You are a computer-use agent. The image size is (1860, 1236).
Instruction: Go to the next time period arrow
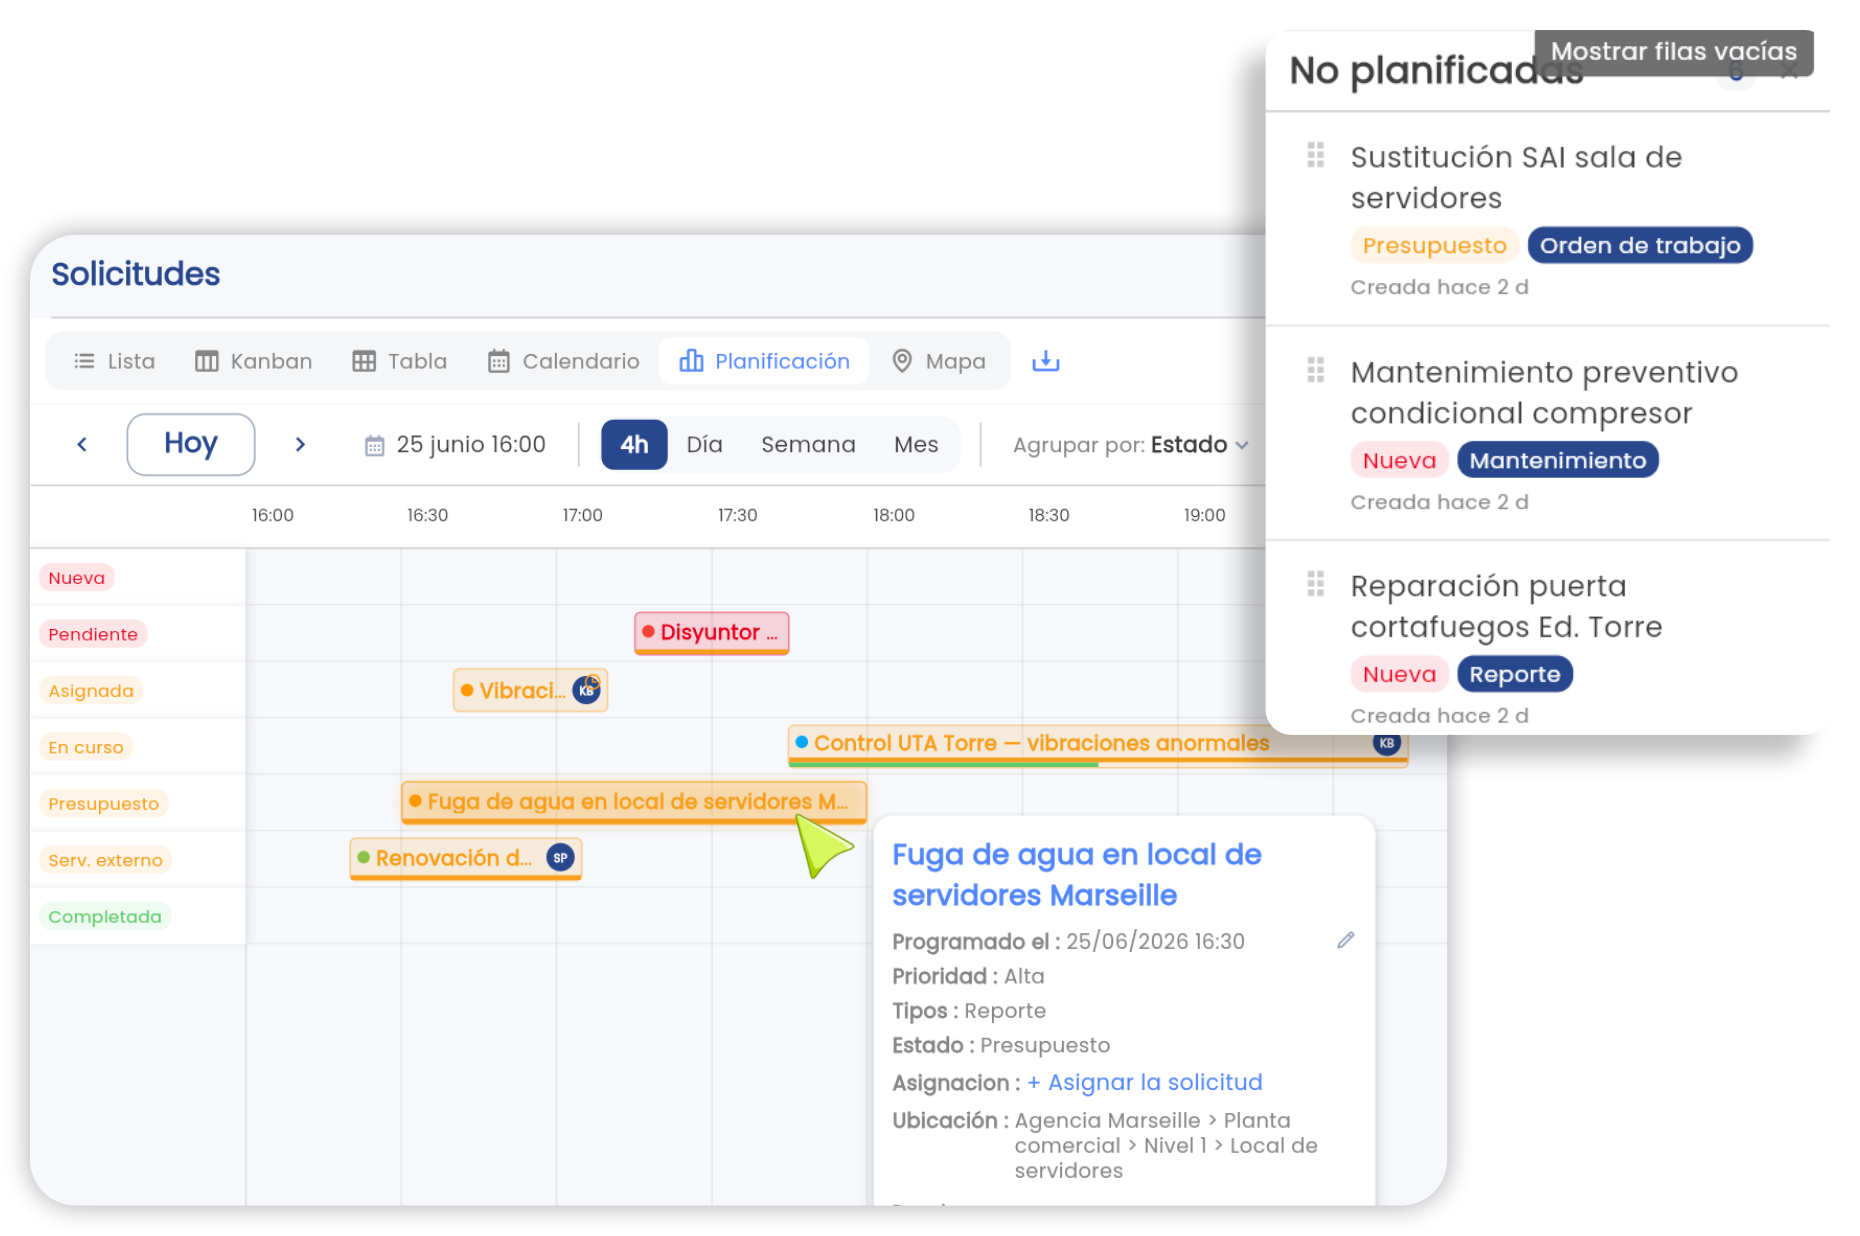(300, 444)
